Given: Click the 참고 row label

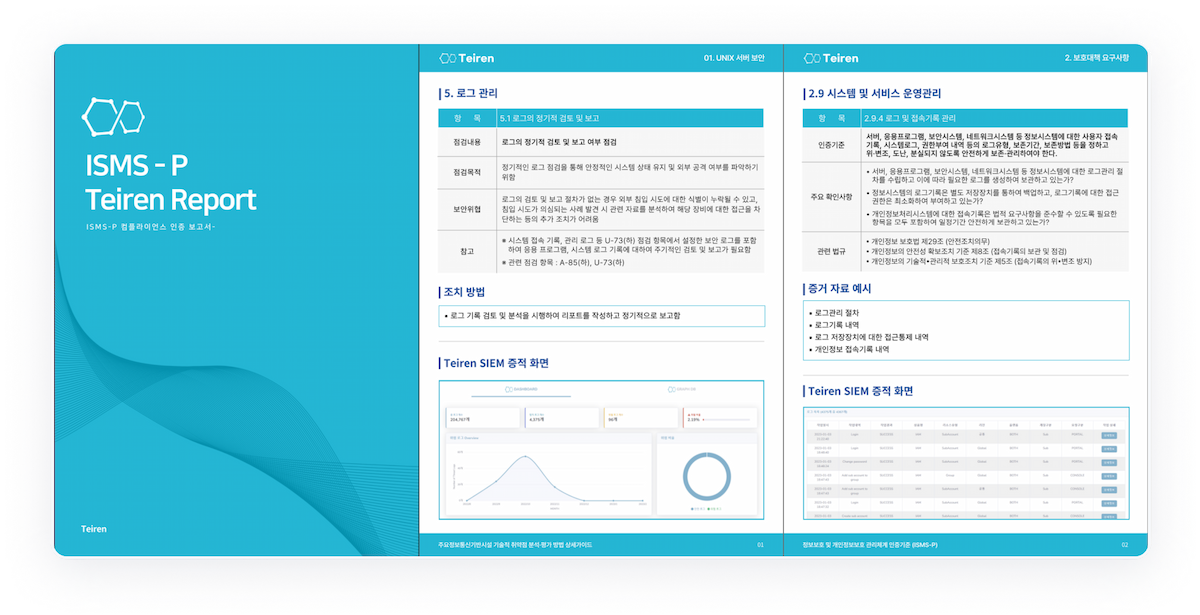Looking at the screenshot, I should pos(466,251).
